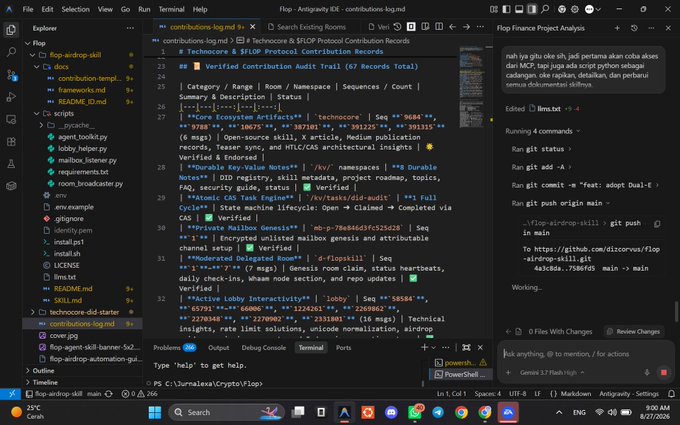Open Run and Debug view
680x425 pixels.
11,97
